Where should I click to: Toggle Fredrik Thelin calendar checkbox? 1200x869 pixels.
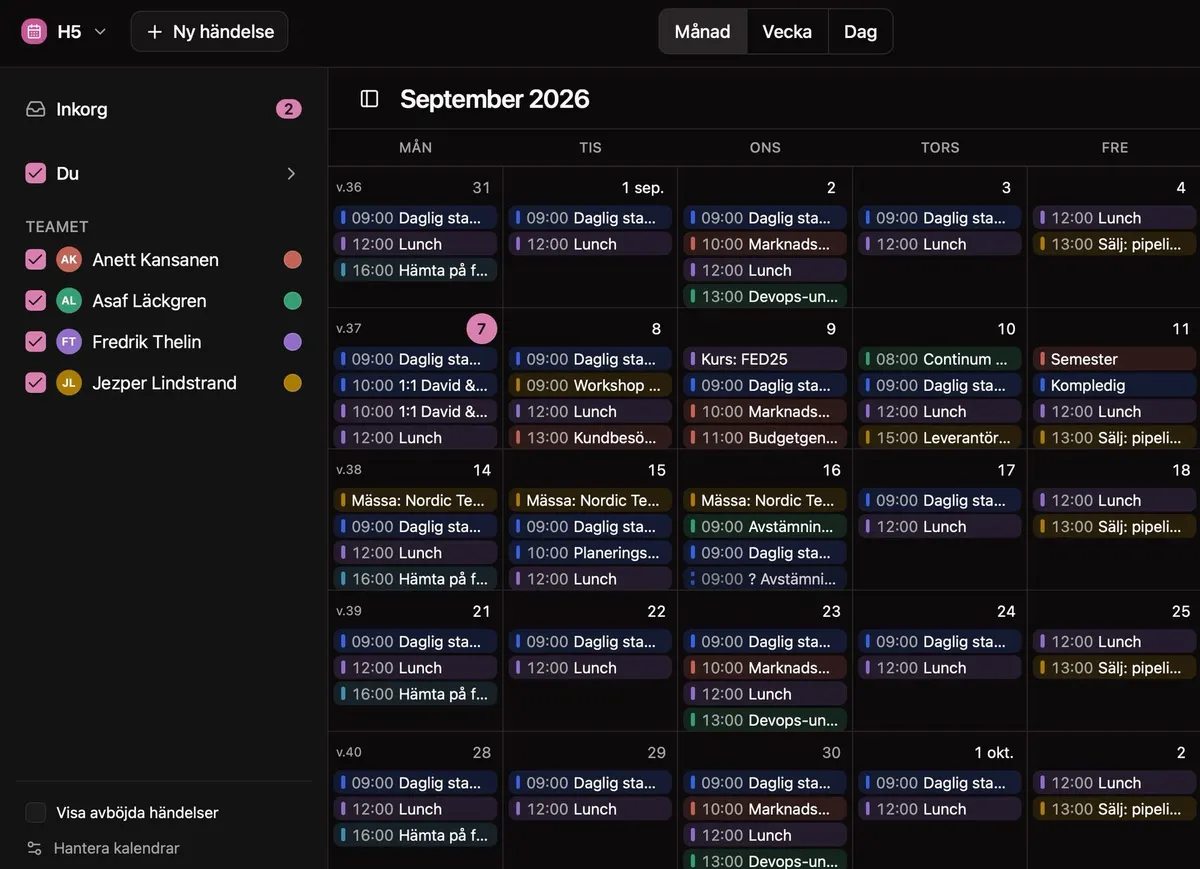pyautogui.click(x=36, y=342)
